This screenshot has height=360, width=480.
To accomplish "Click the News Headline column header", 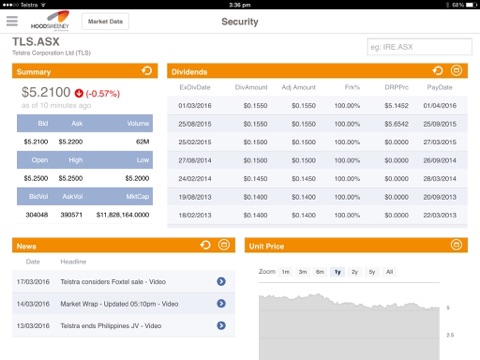I will point(73,262).
